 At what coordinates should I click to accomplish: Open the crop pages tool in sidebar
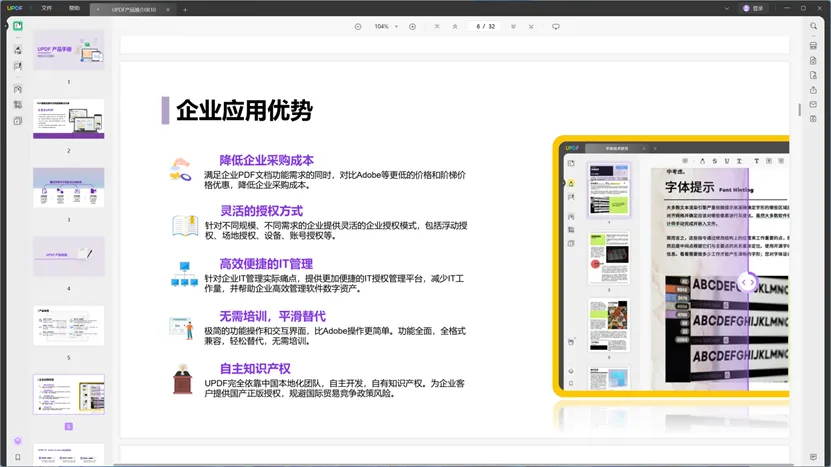coord(17,105)
